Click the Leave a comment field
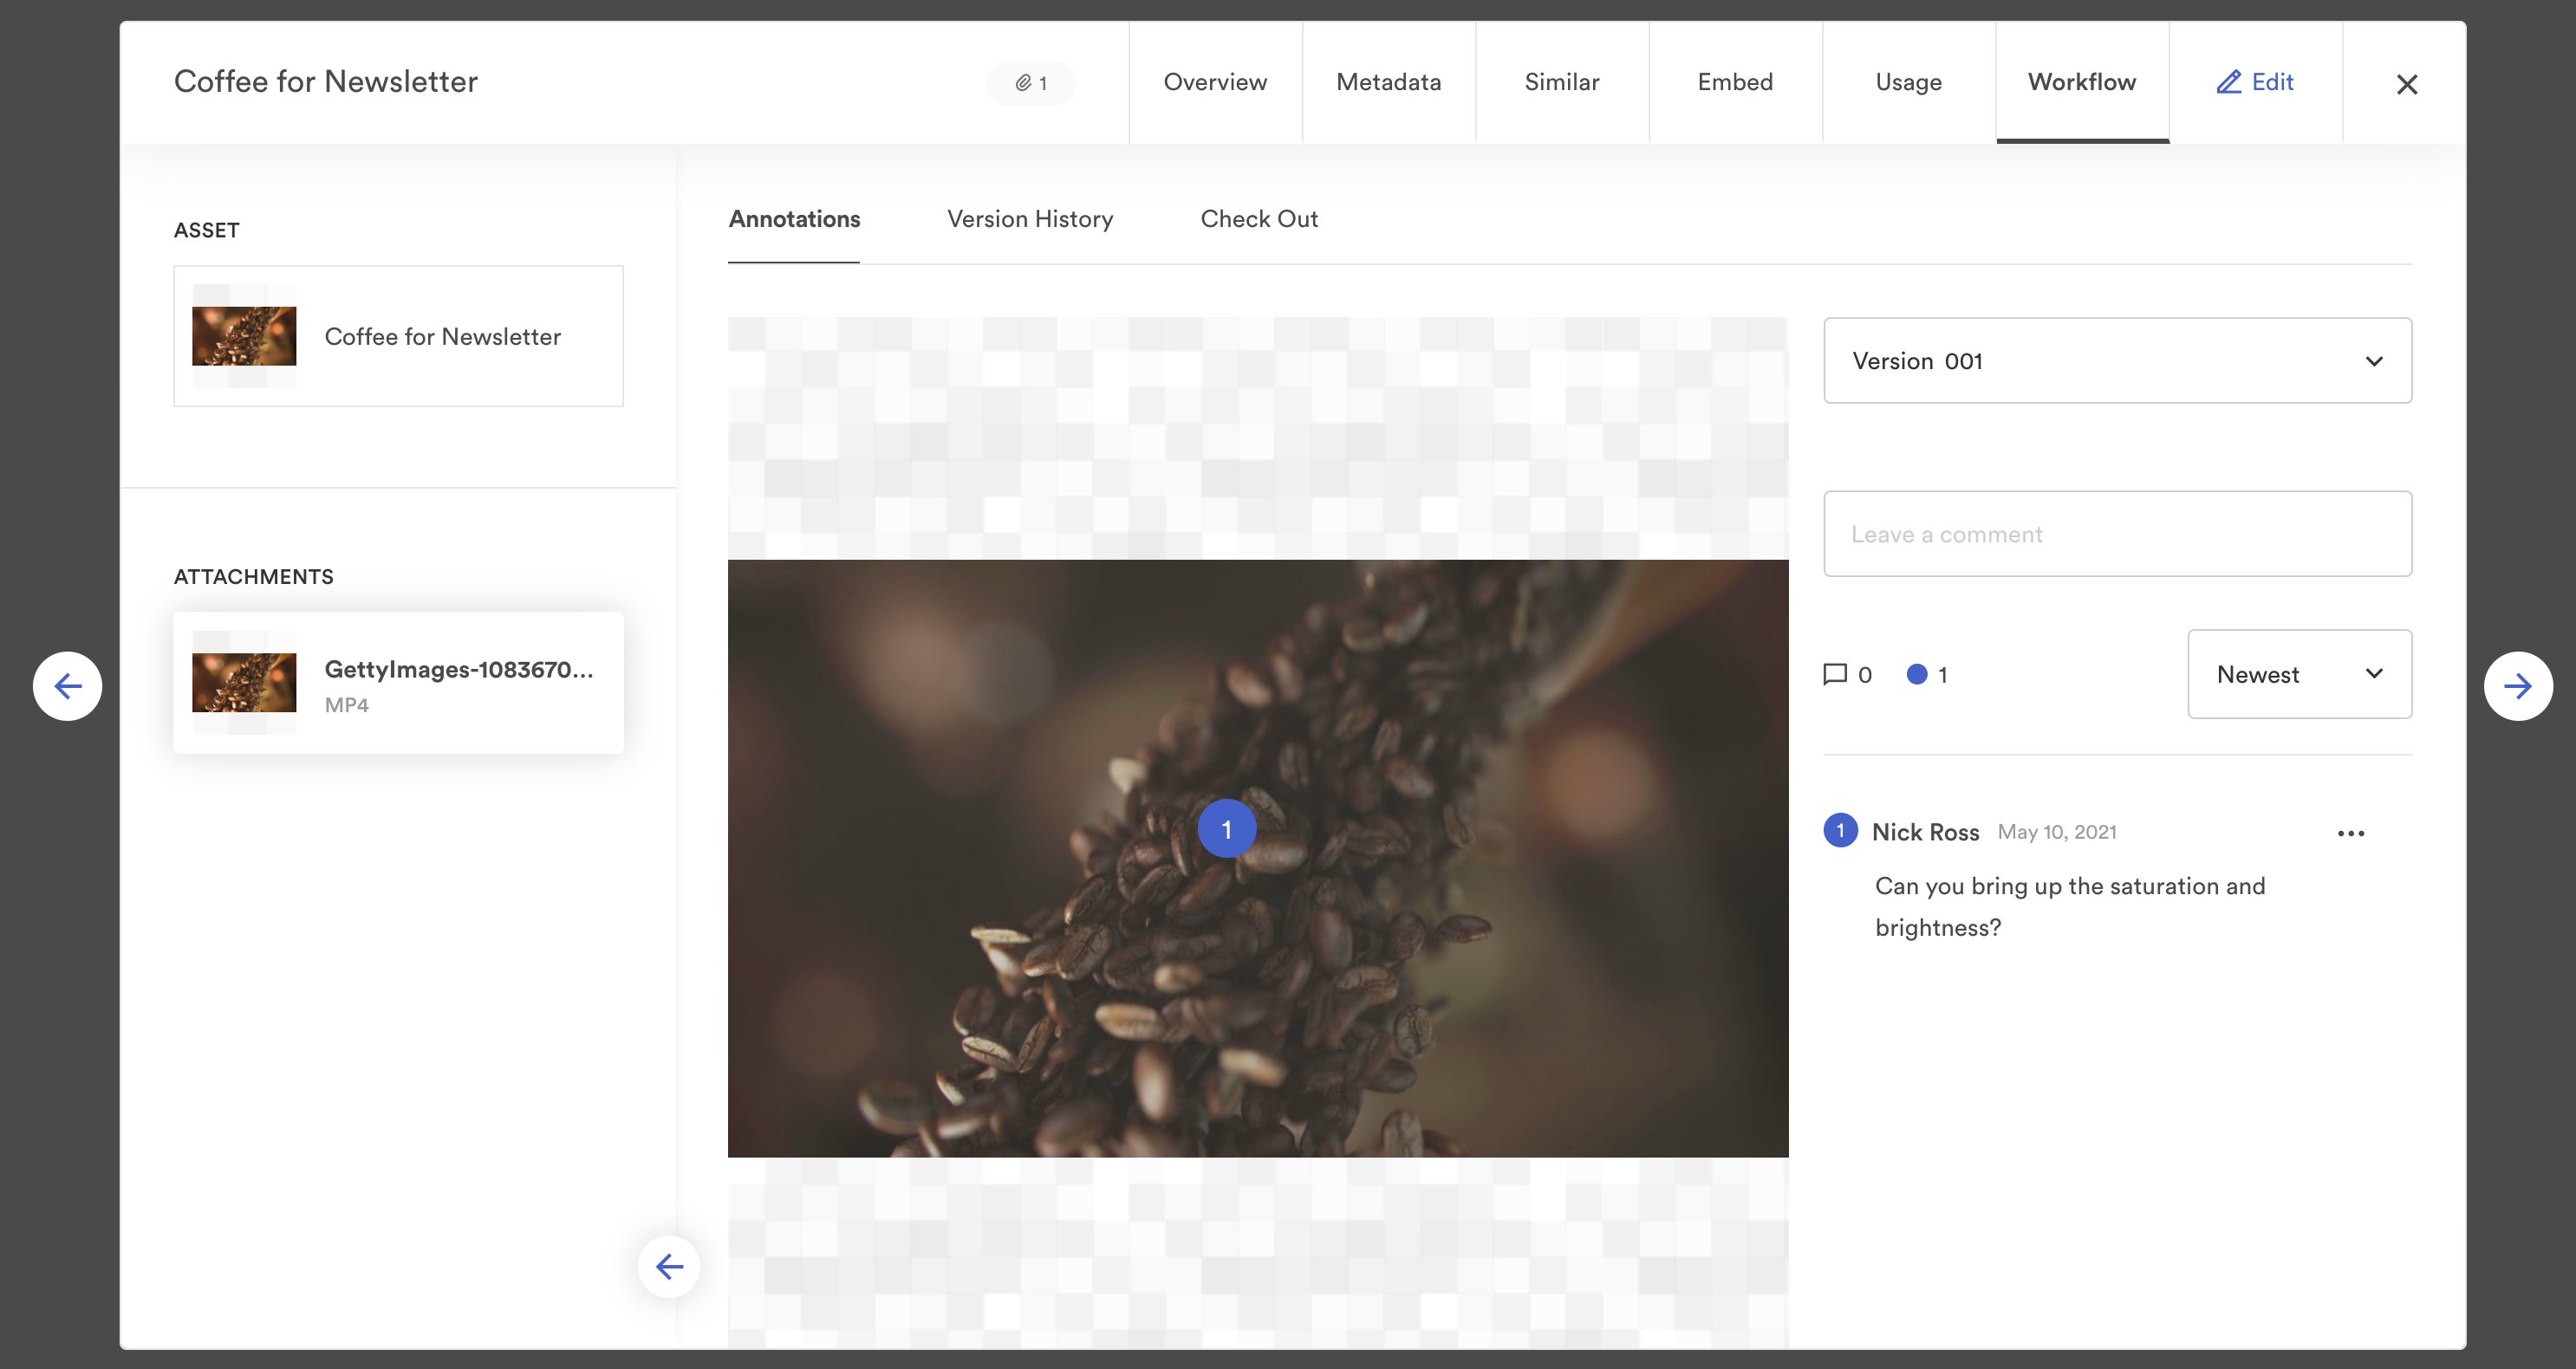Image resolution: width=2576 pixels, height=1369 pixels. click(2118, 534)
